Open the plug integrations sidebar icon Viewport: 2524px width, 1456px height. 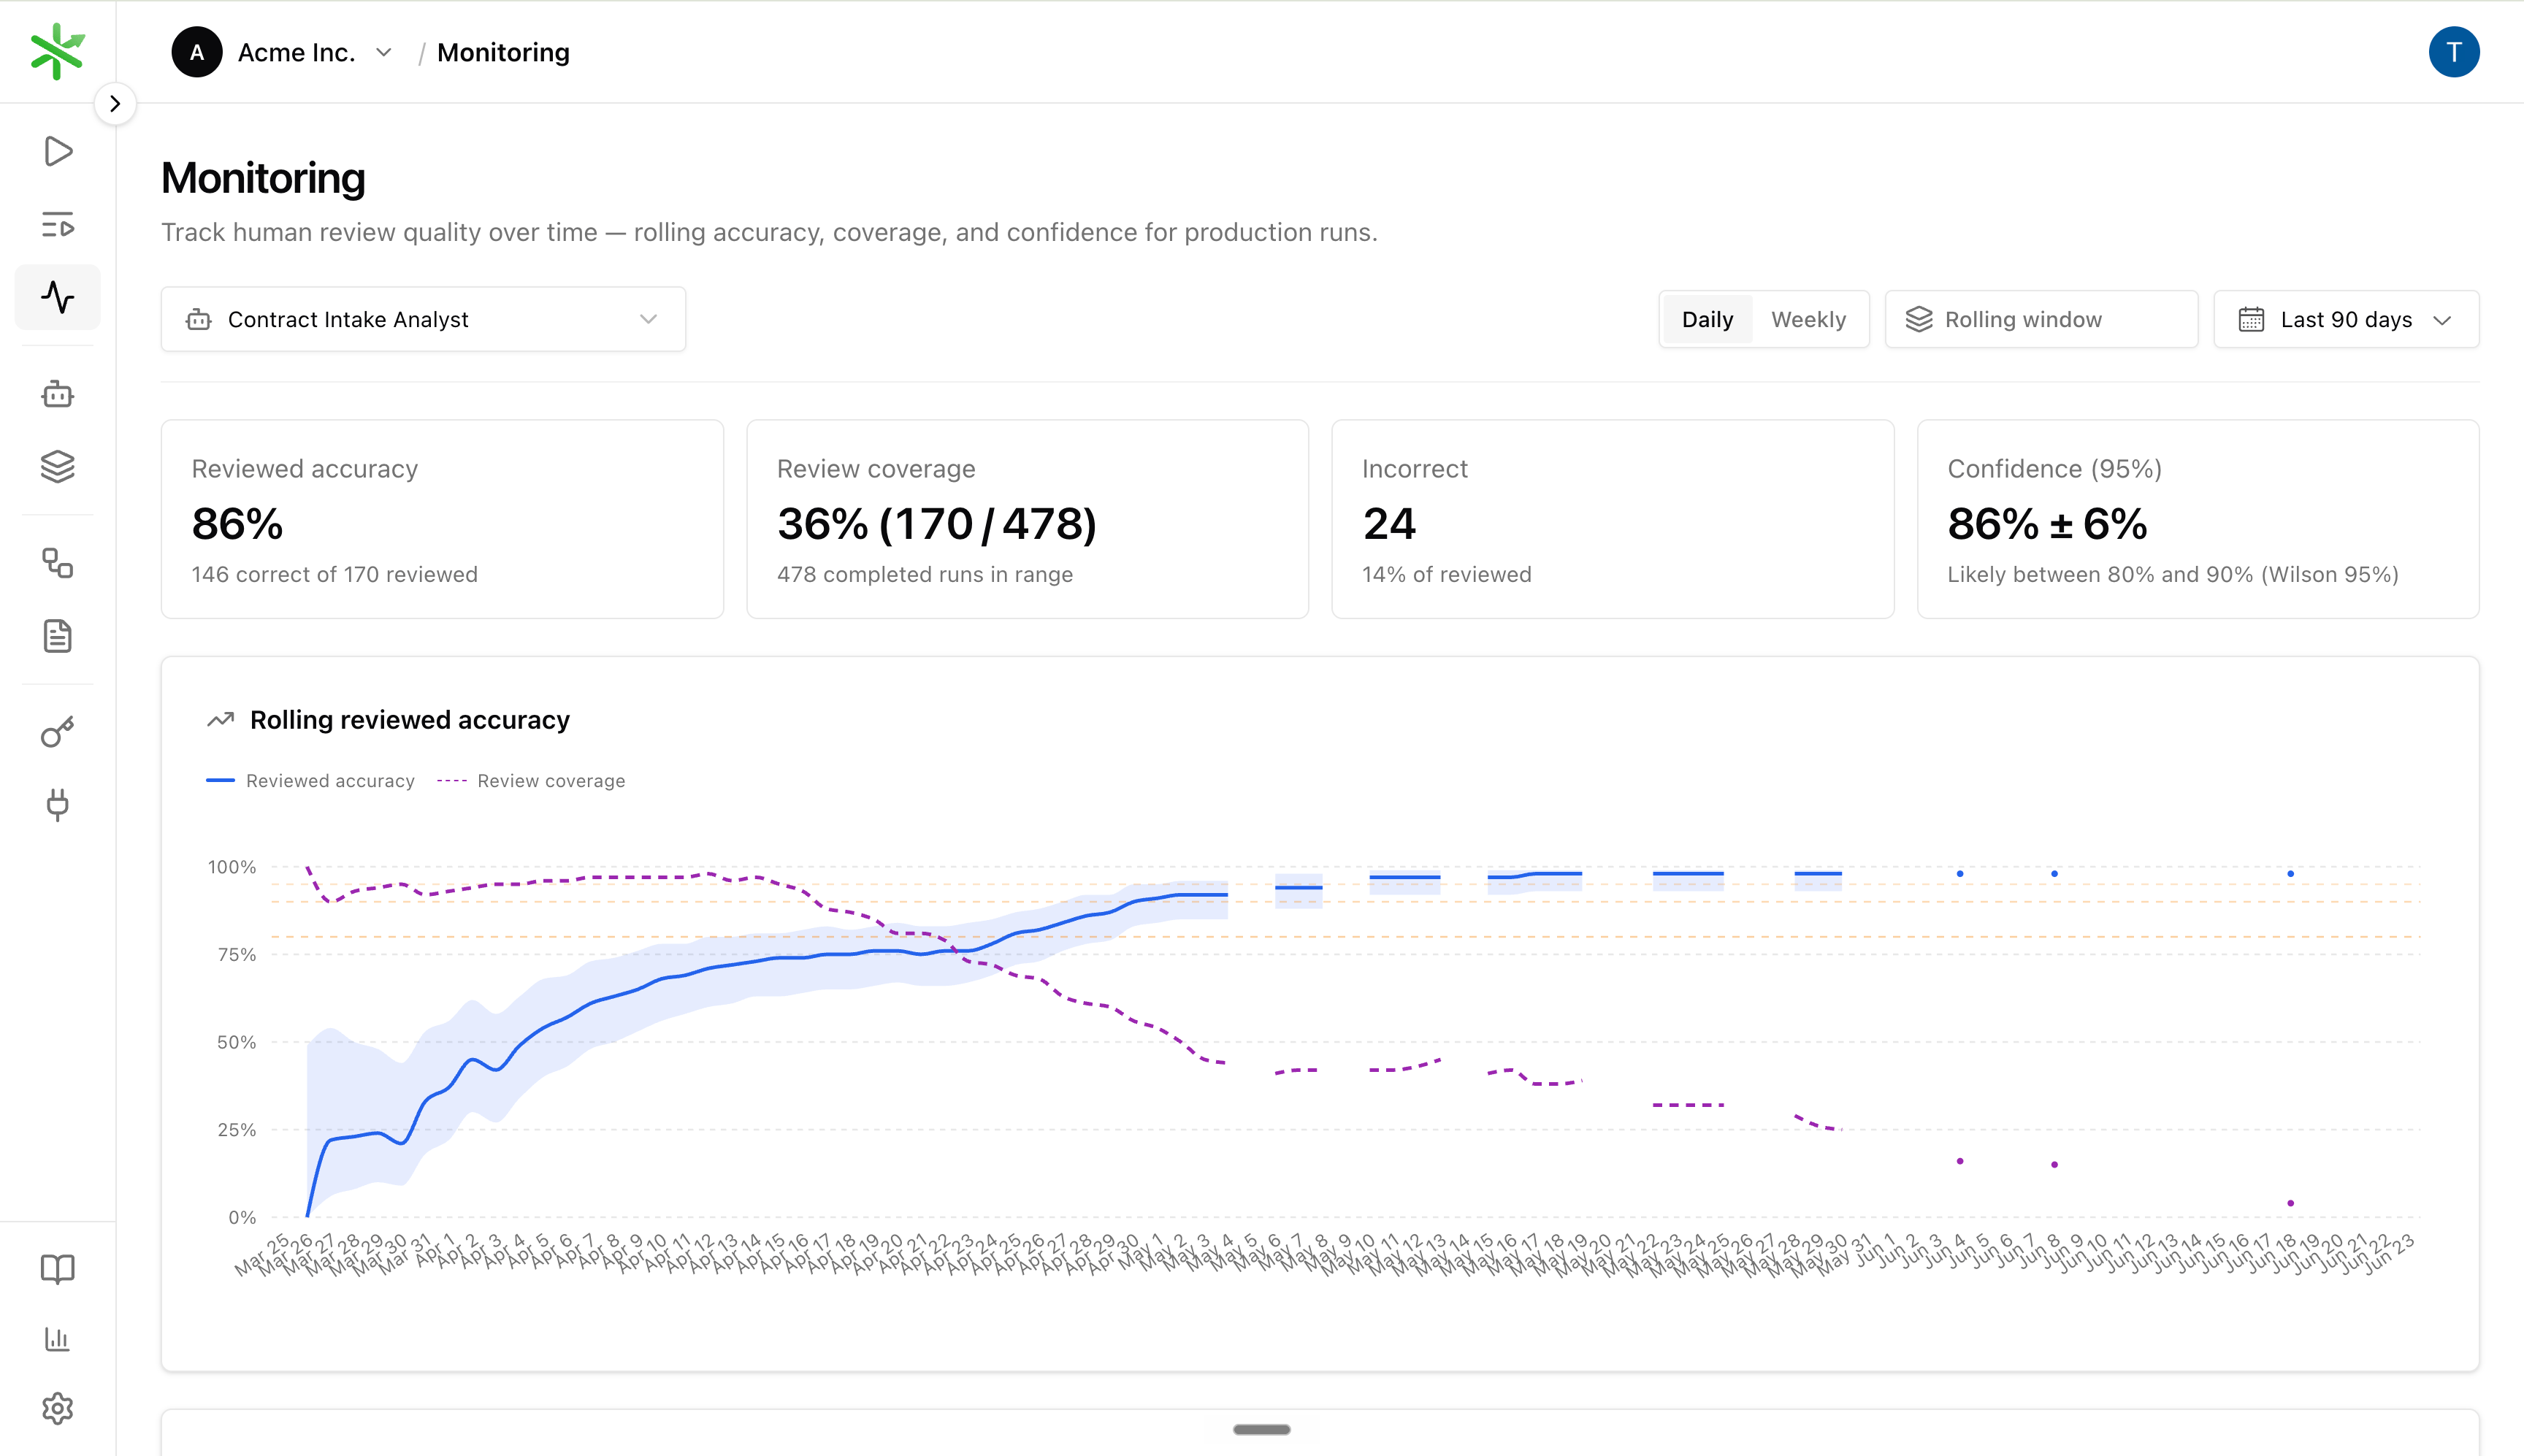pos(58,805)
